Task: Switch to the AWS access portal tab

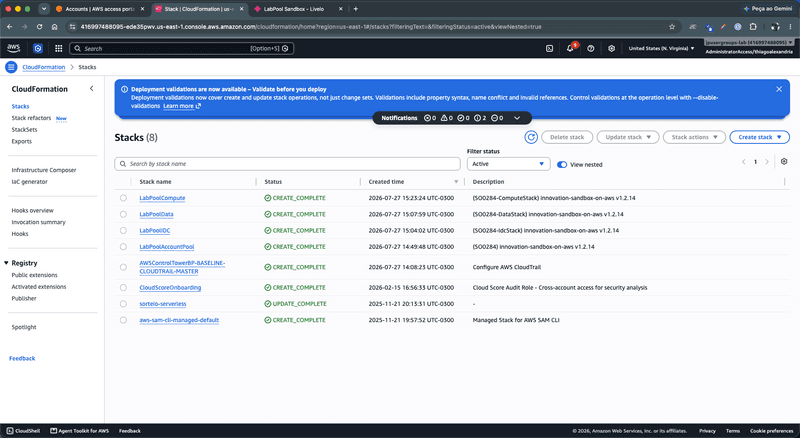Action: point(99,9)
